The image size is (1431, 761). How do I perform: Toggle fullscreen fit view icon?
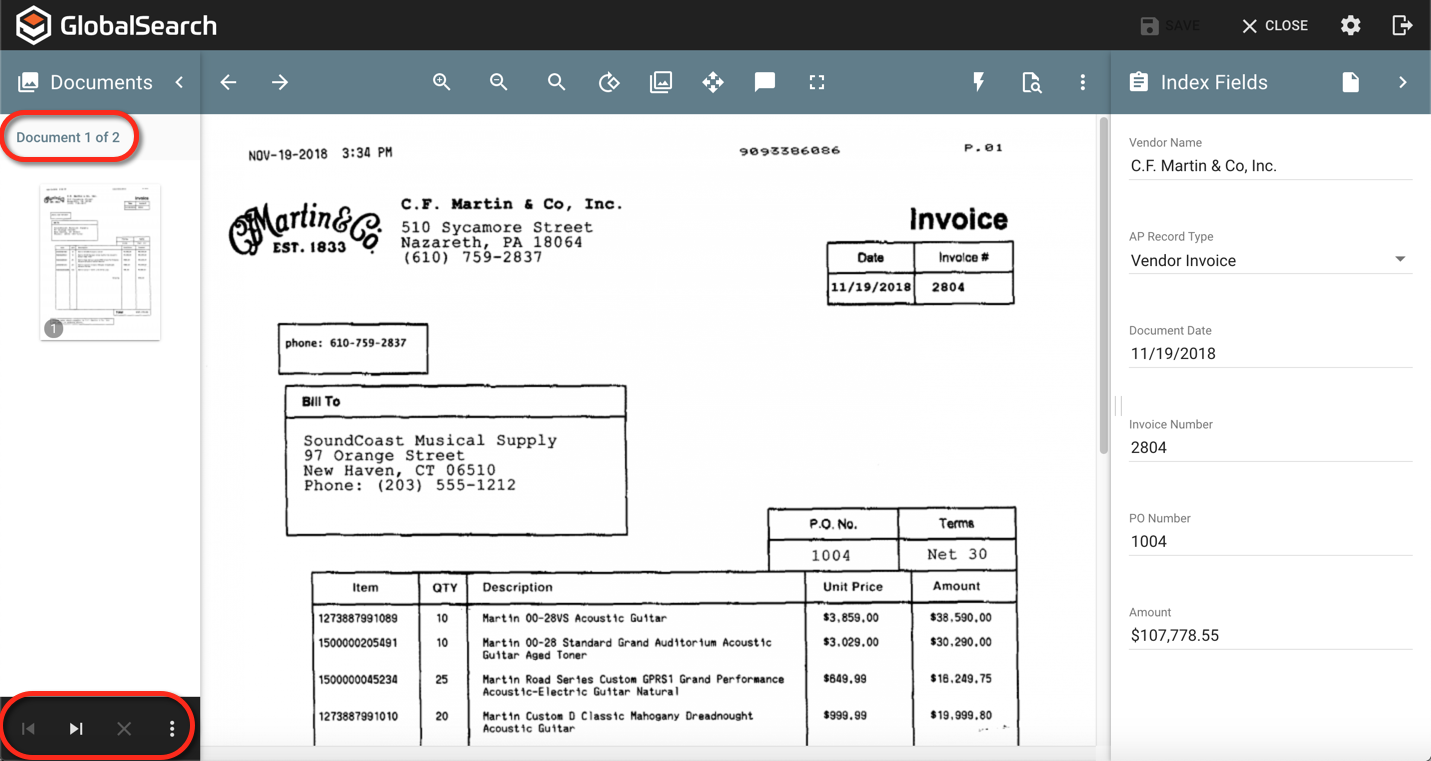coord(817,83)
